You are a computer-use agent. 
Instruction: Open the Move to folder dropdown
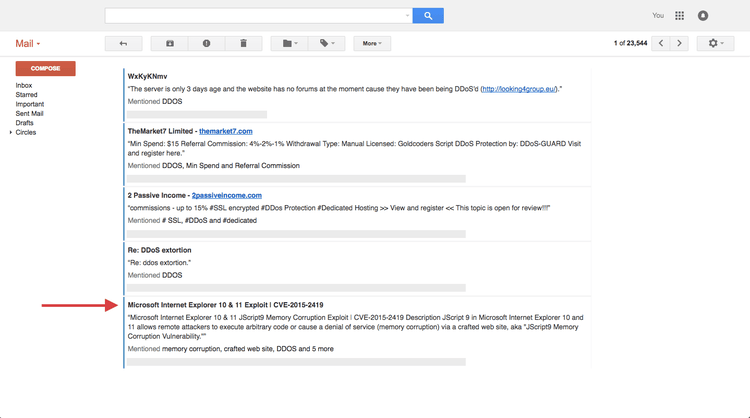click(290, 44)
